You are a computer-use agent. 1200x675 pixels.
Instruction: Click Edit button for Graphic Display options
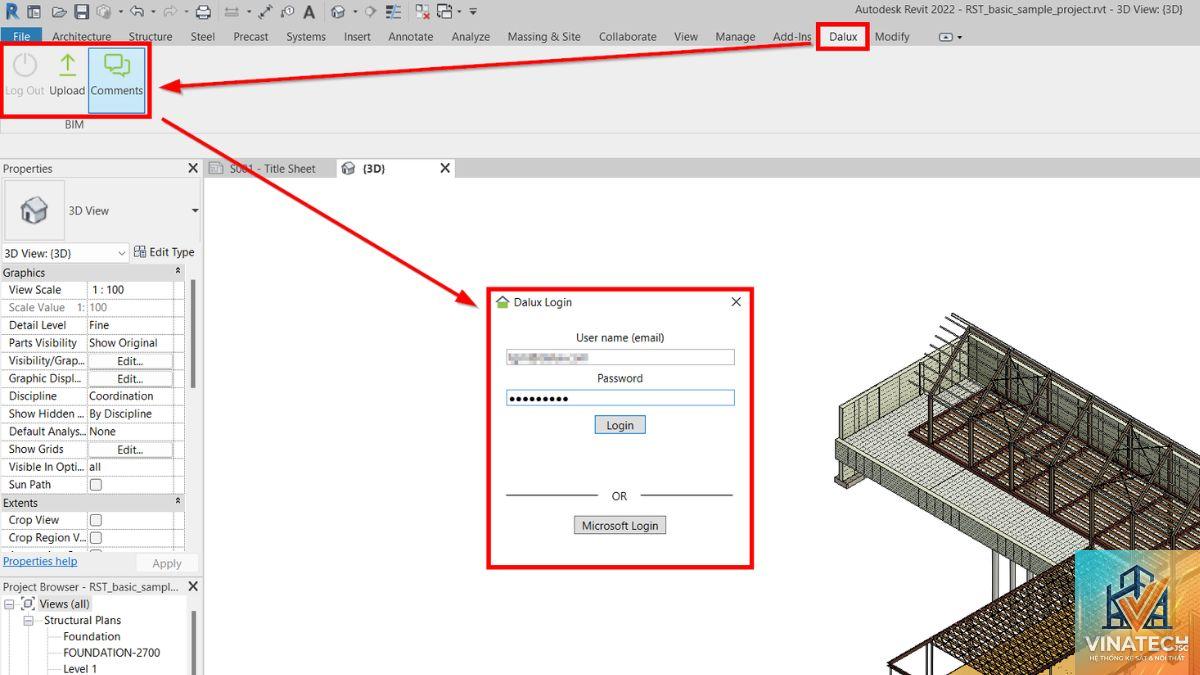(x=130, y=379)
